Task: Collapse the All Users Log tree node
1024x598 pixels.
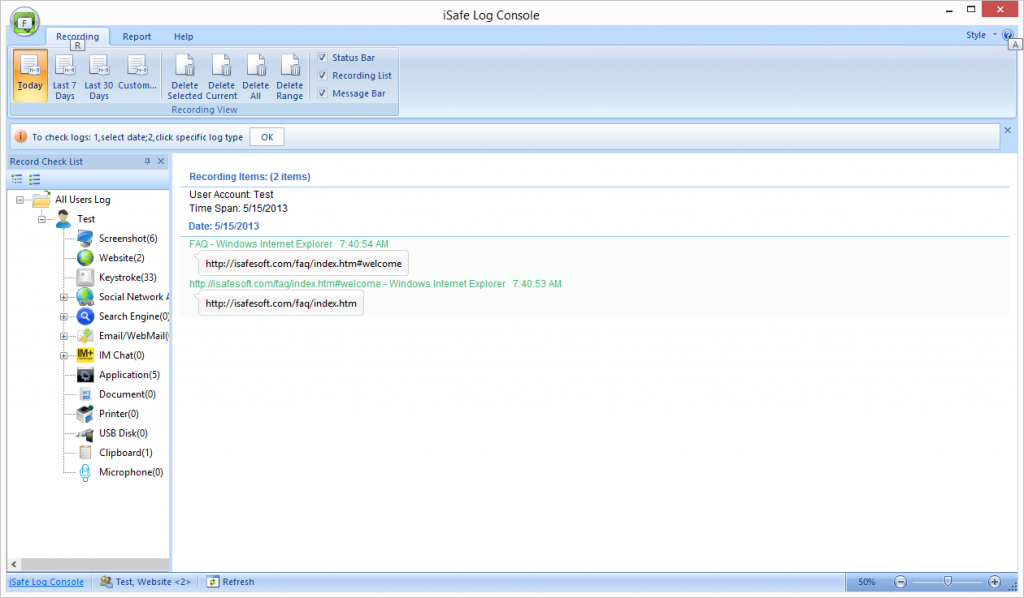Action: (20, 200)
